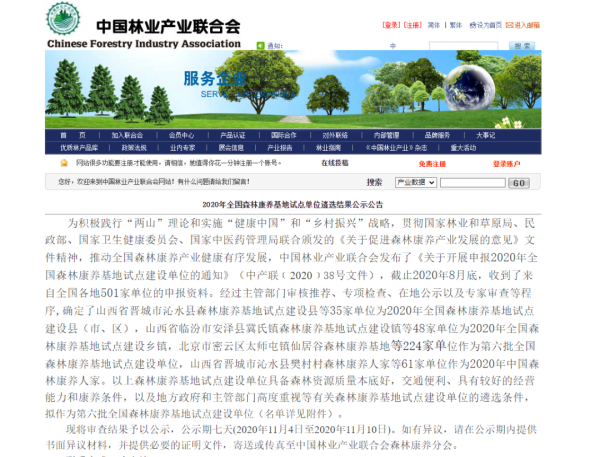Click the red 登录账户 link
The height and width of the screenshot is (457, 600).
tap(507, 162)
